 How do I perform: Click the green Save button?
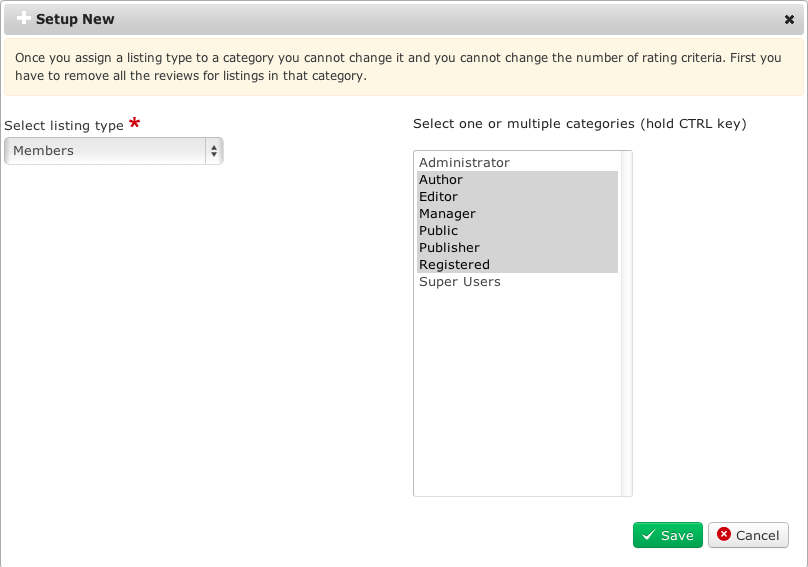pos(667,535)
